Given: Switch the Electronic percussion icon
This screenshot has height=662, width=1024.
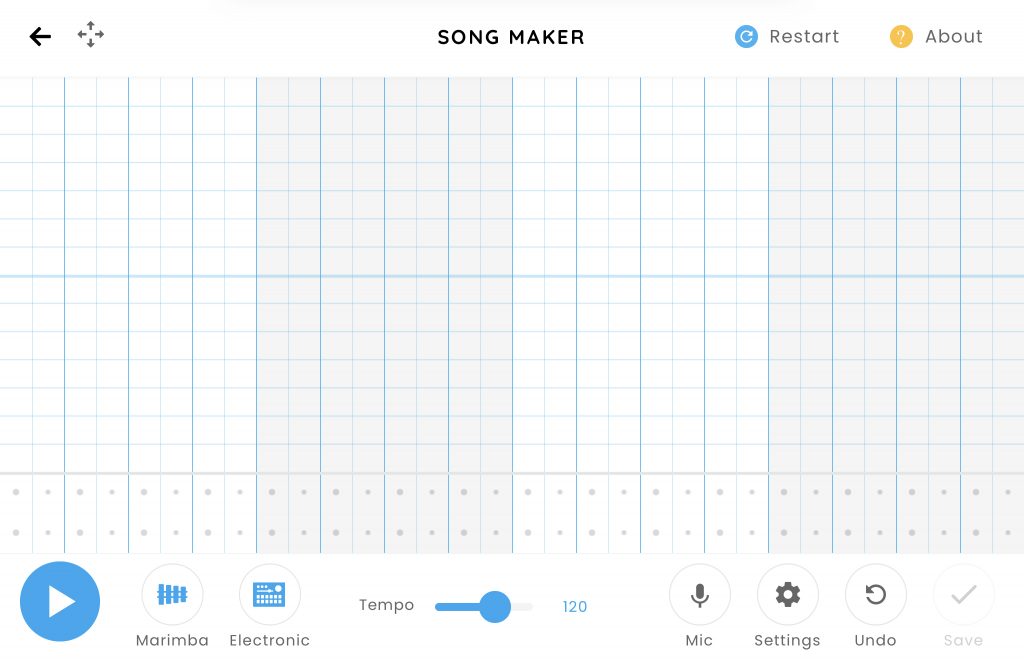Looking at the screenshot, I should pos(270,595).
